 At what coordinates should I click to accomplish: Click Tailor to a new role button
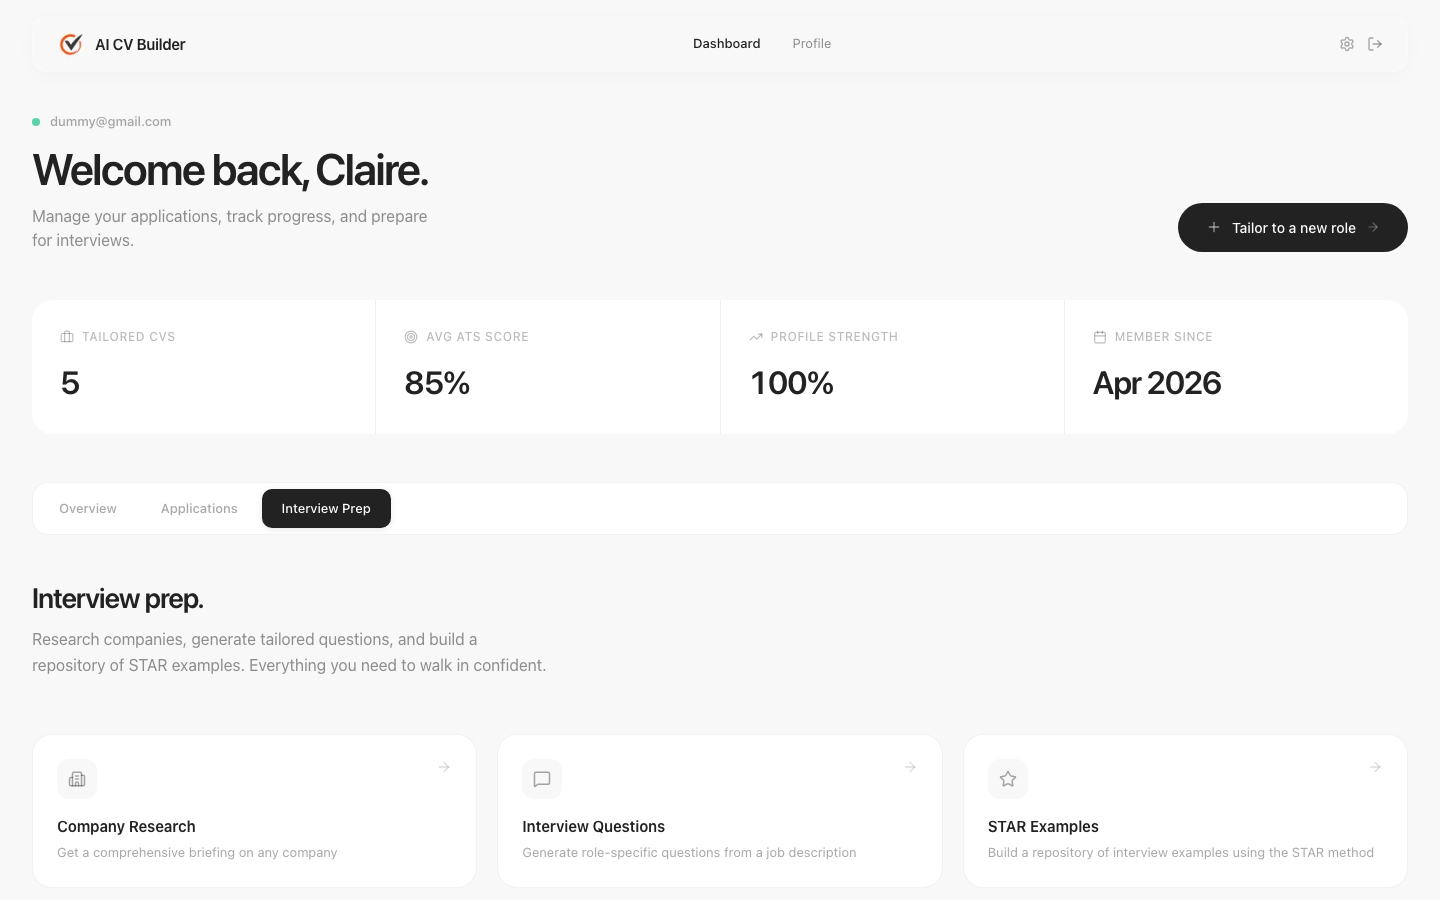click(1293, 228)
